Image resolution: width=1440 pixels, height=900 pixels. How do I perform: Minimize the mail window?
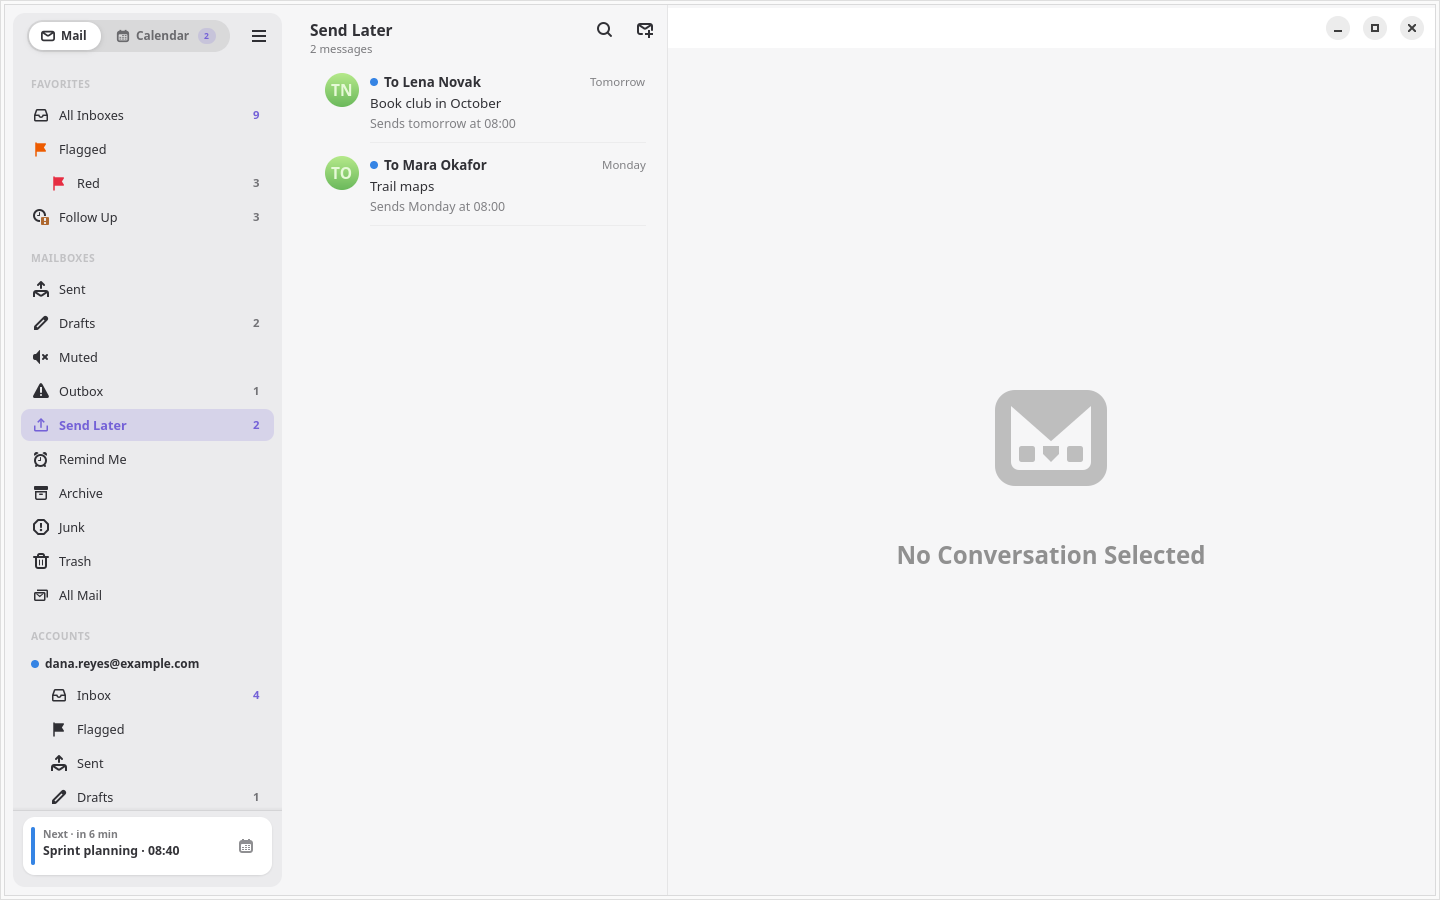click(x=1338, y=29)
